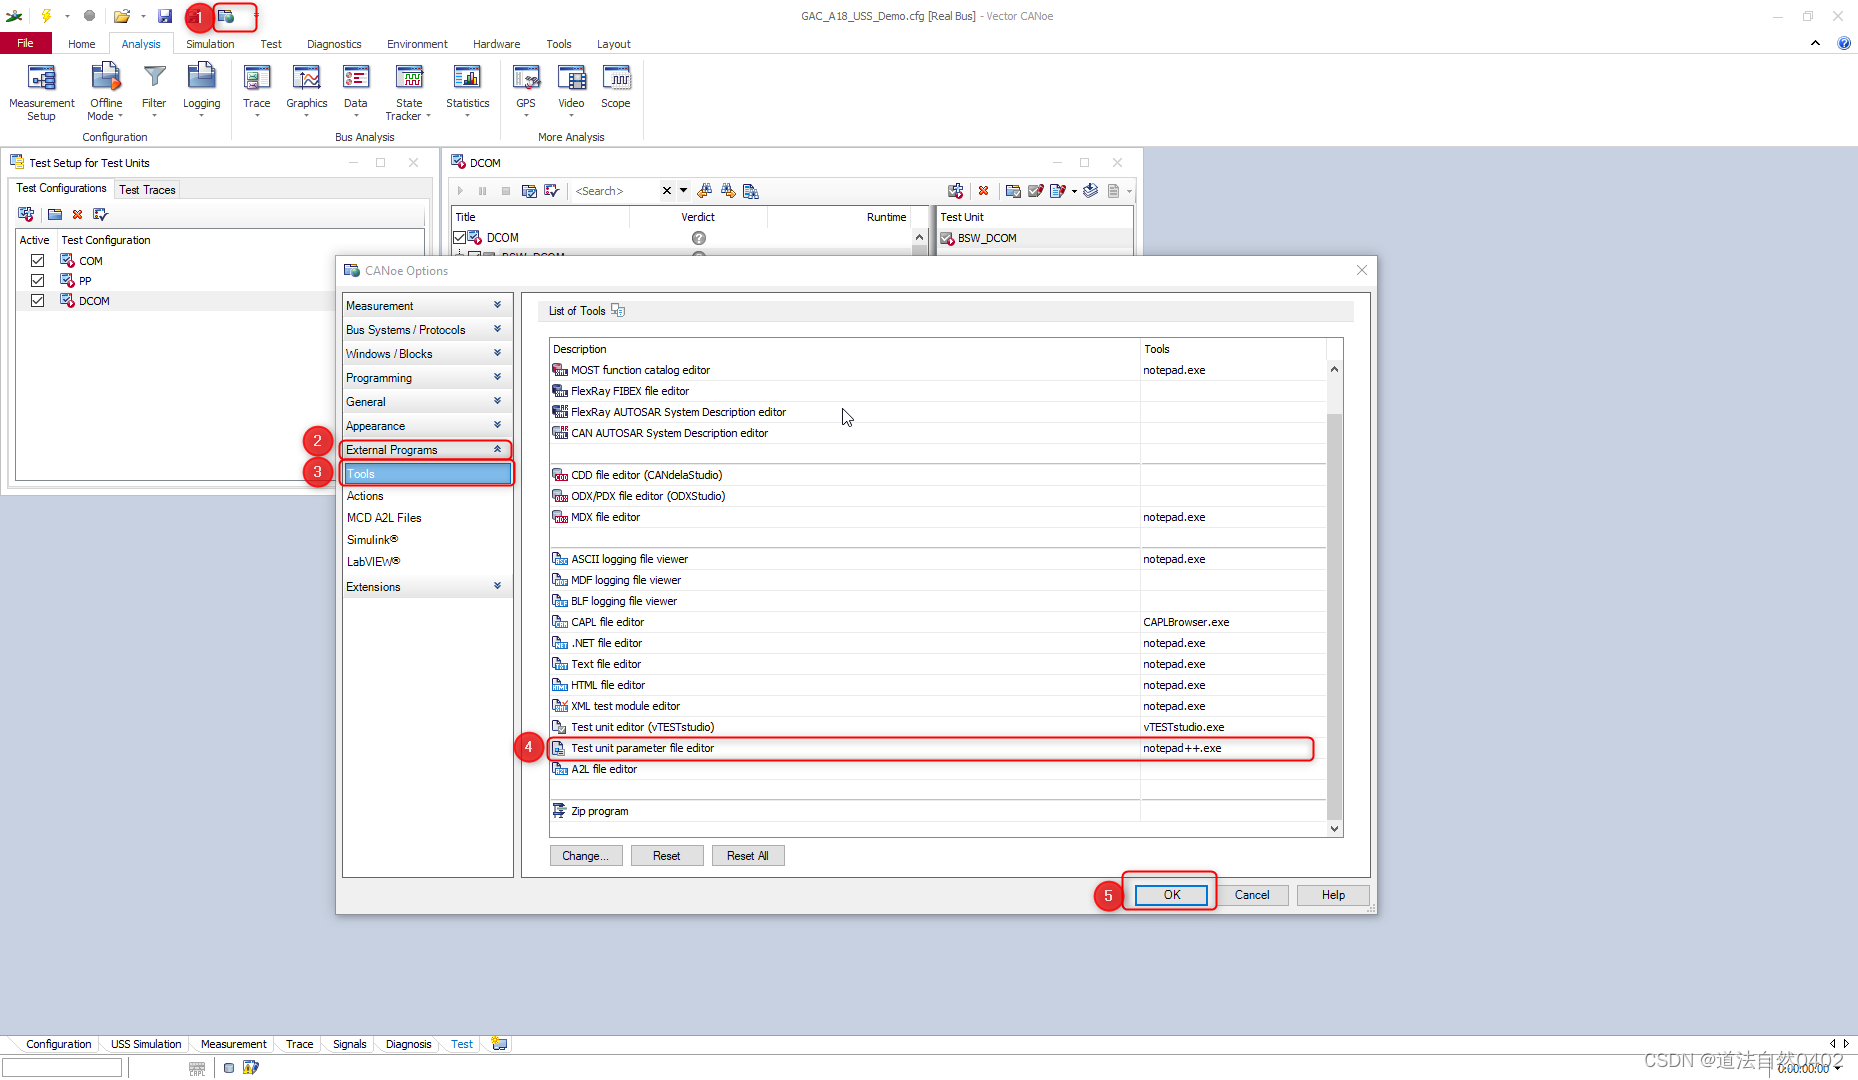Expand the Extensions options section

coord(497,586)
